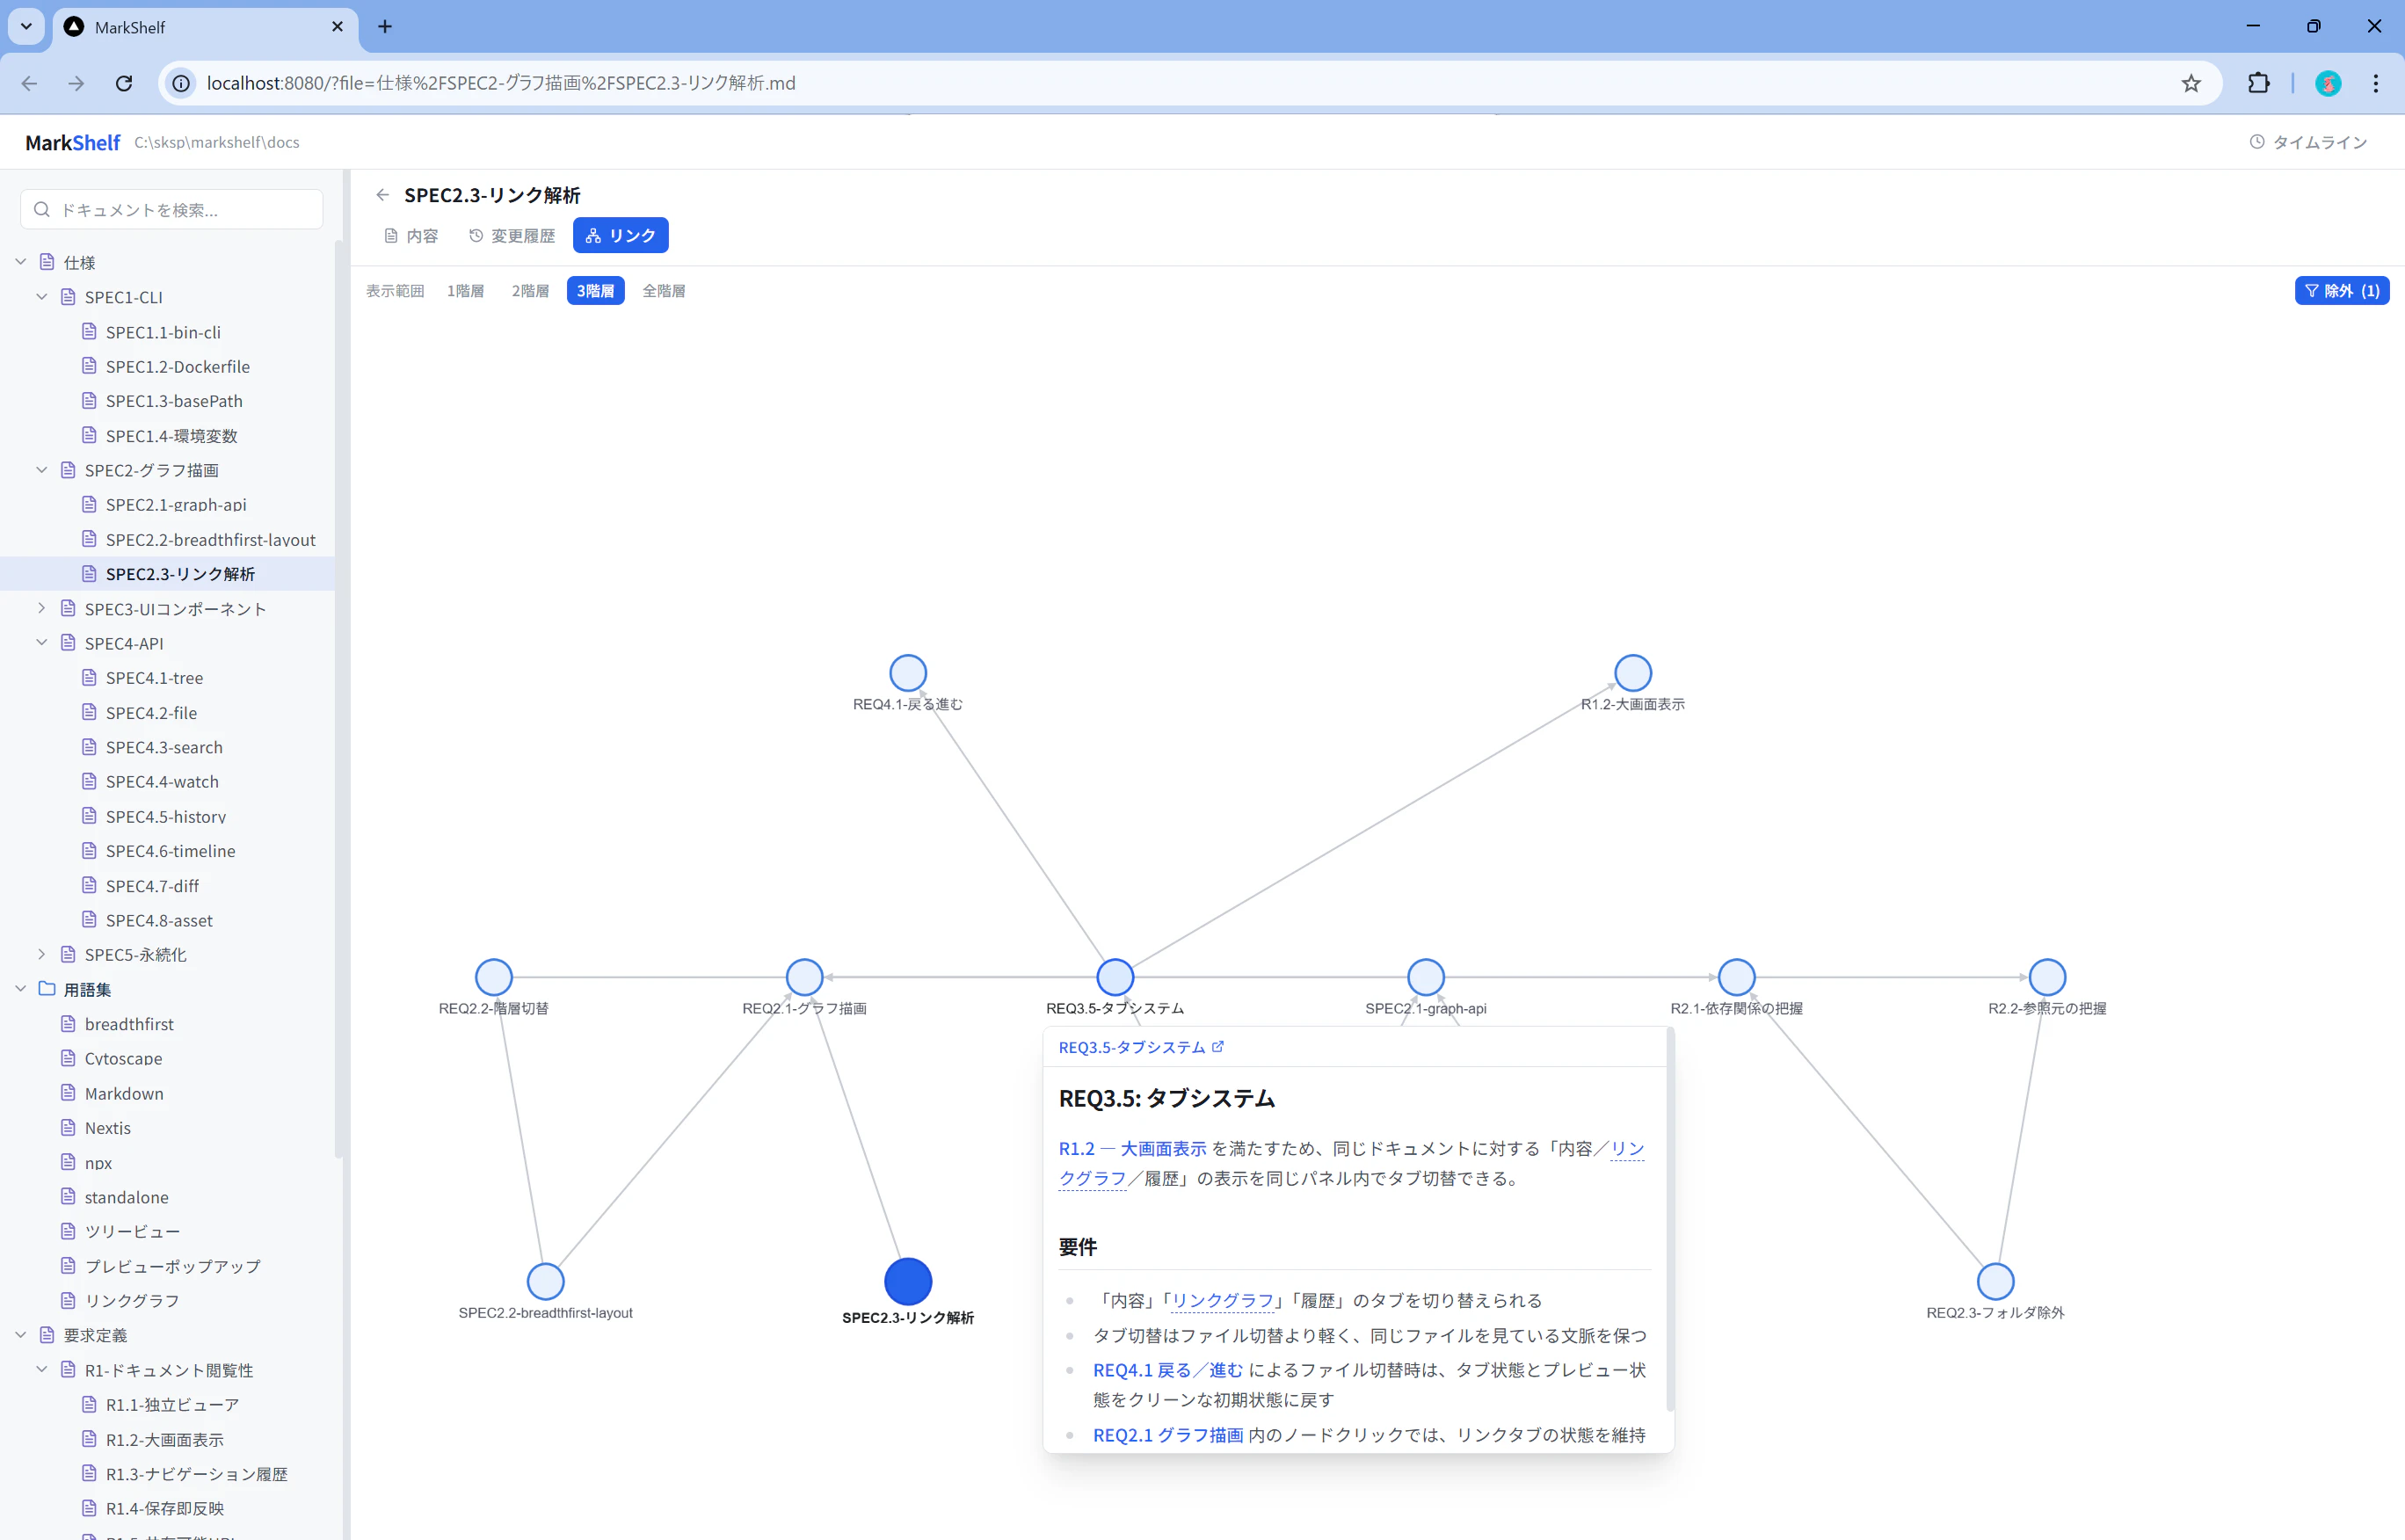Select 全階層 display range option
Viewport: 2405px width, 1540px height.
pyautogui.click(x=663, y=291)
